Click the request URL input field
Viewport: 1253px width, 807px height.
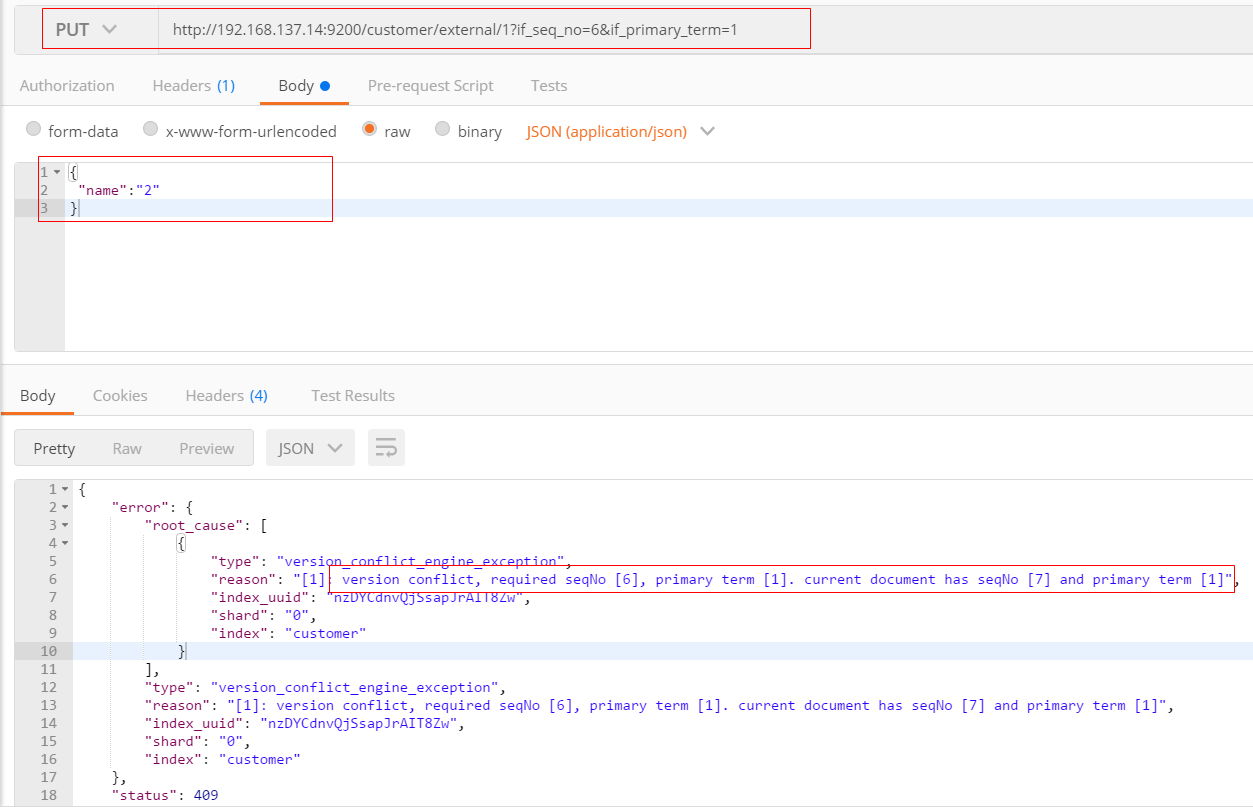point(484,30)
